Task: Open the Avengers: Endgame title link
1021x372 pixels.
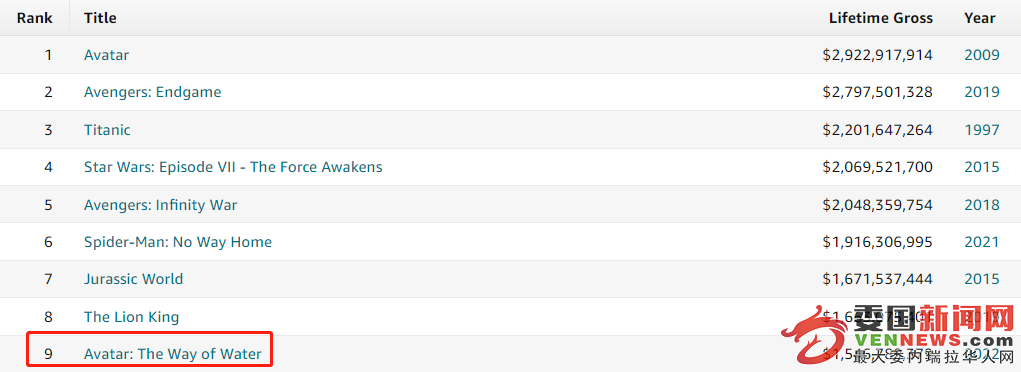Action: pyautogui.click(x=152, y=92)
